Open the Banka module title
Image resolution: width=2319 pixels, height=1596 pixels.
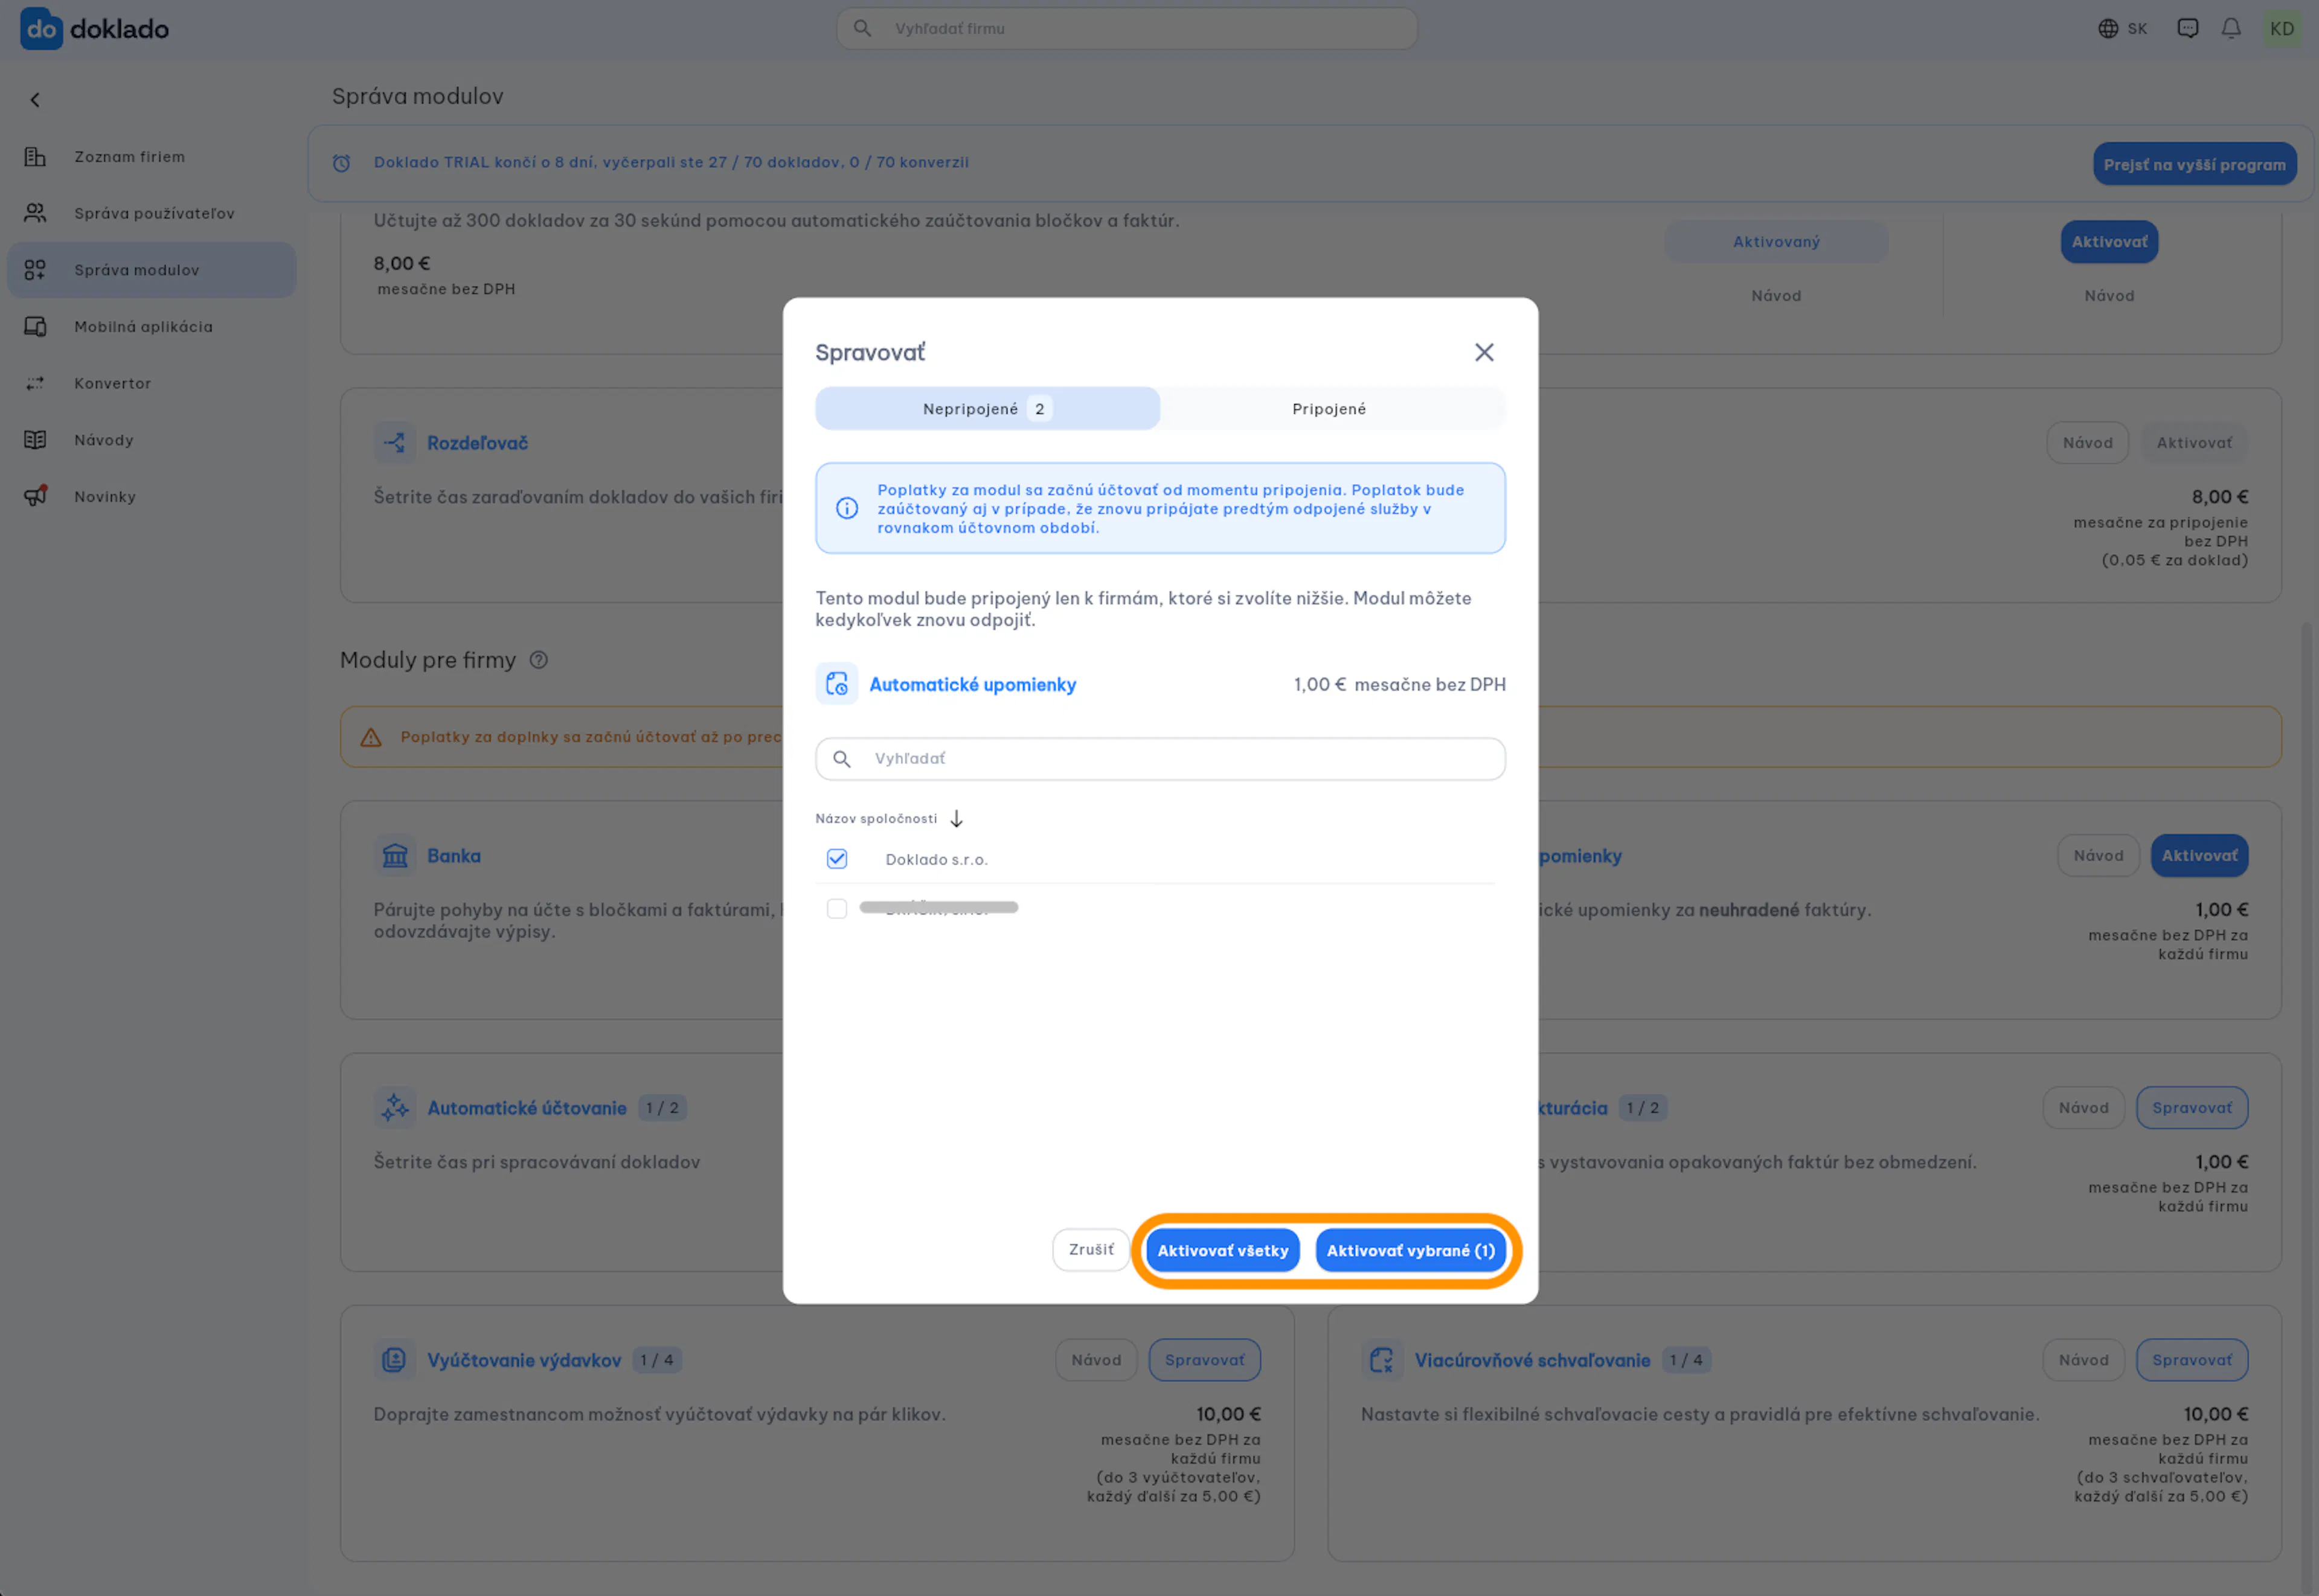(x=453, y=856)
